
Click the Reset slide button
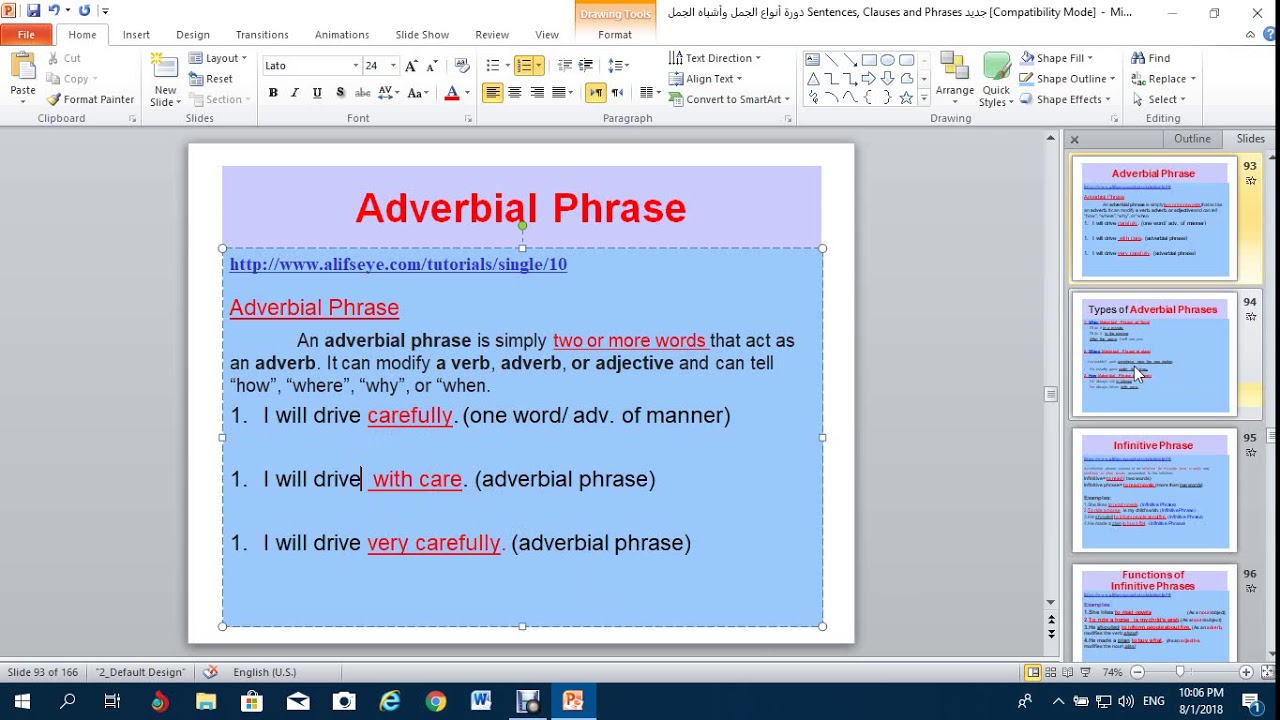[211, 79]
